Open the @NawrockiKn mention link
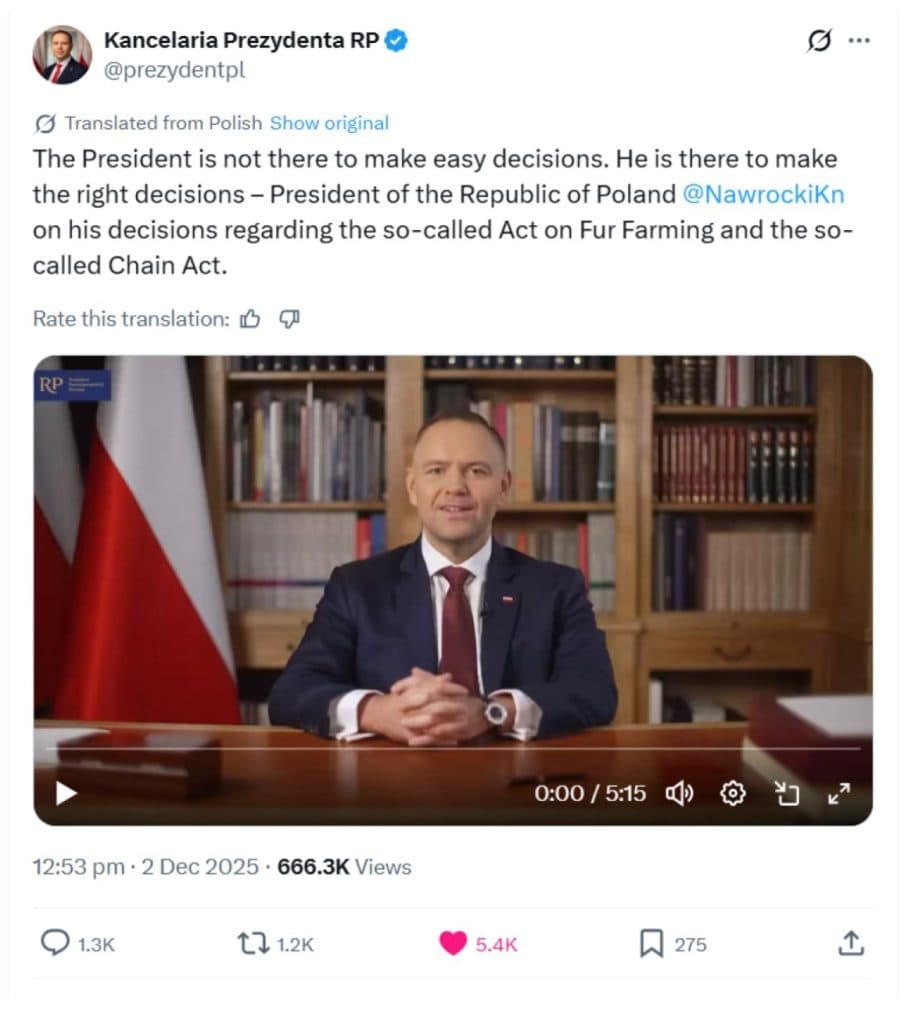The image size is (915, 1024). [763, 193]
